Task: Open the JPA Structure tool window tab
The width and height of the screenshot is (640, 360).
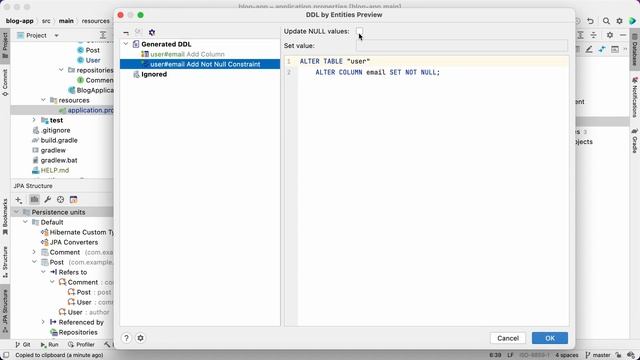Action: (5, 310)
